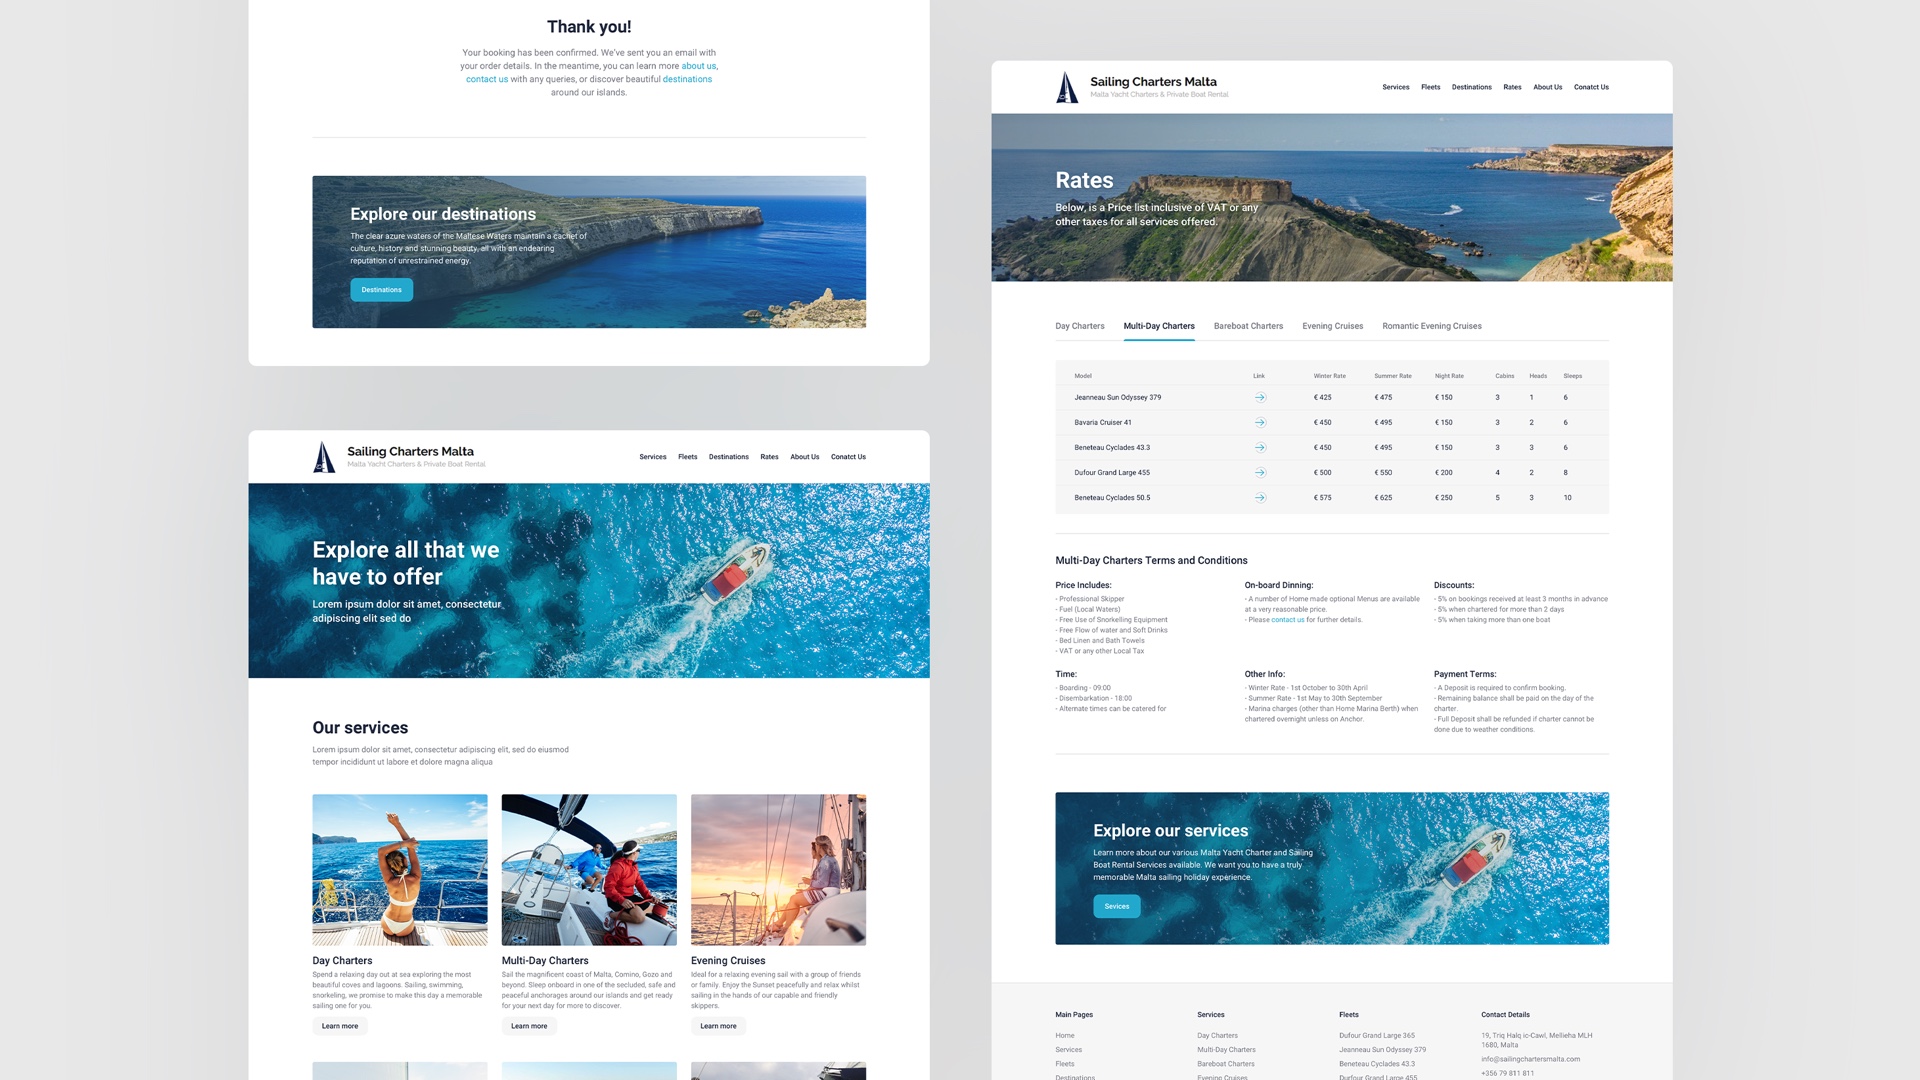
Task: Follow the 'about us' link in the thank-you message
Action: [699, 66]
